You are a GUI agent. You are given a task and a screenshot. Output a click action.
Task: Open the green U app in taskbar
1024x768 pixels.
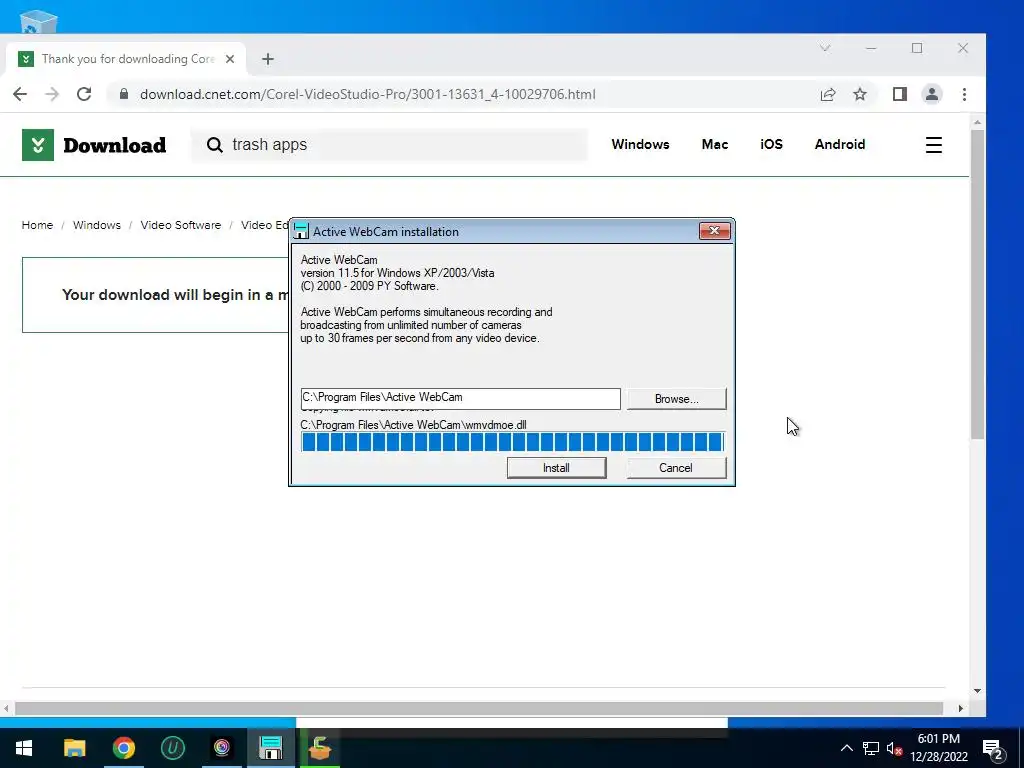tap(173, 748)
